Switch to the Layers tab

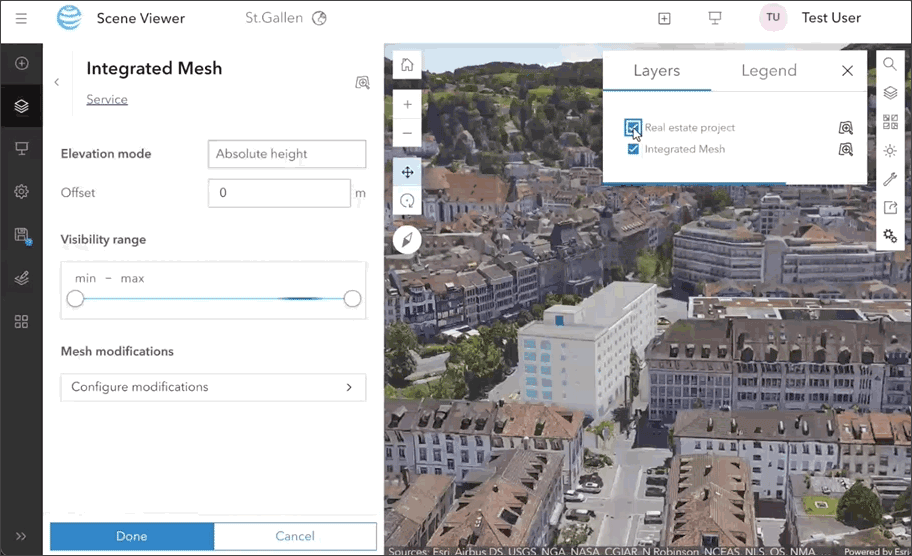point(657,70)
